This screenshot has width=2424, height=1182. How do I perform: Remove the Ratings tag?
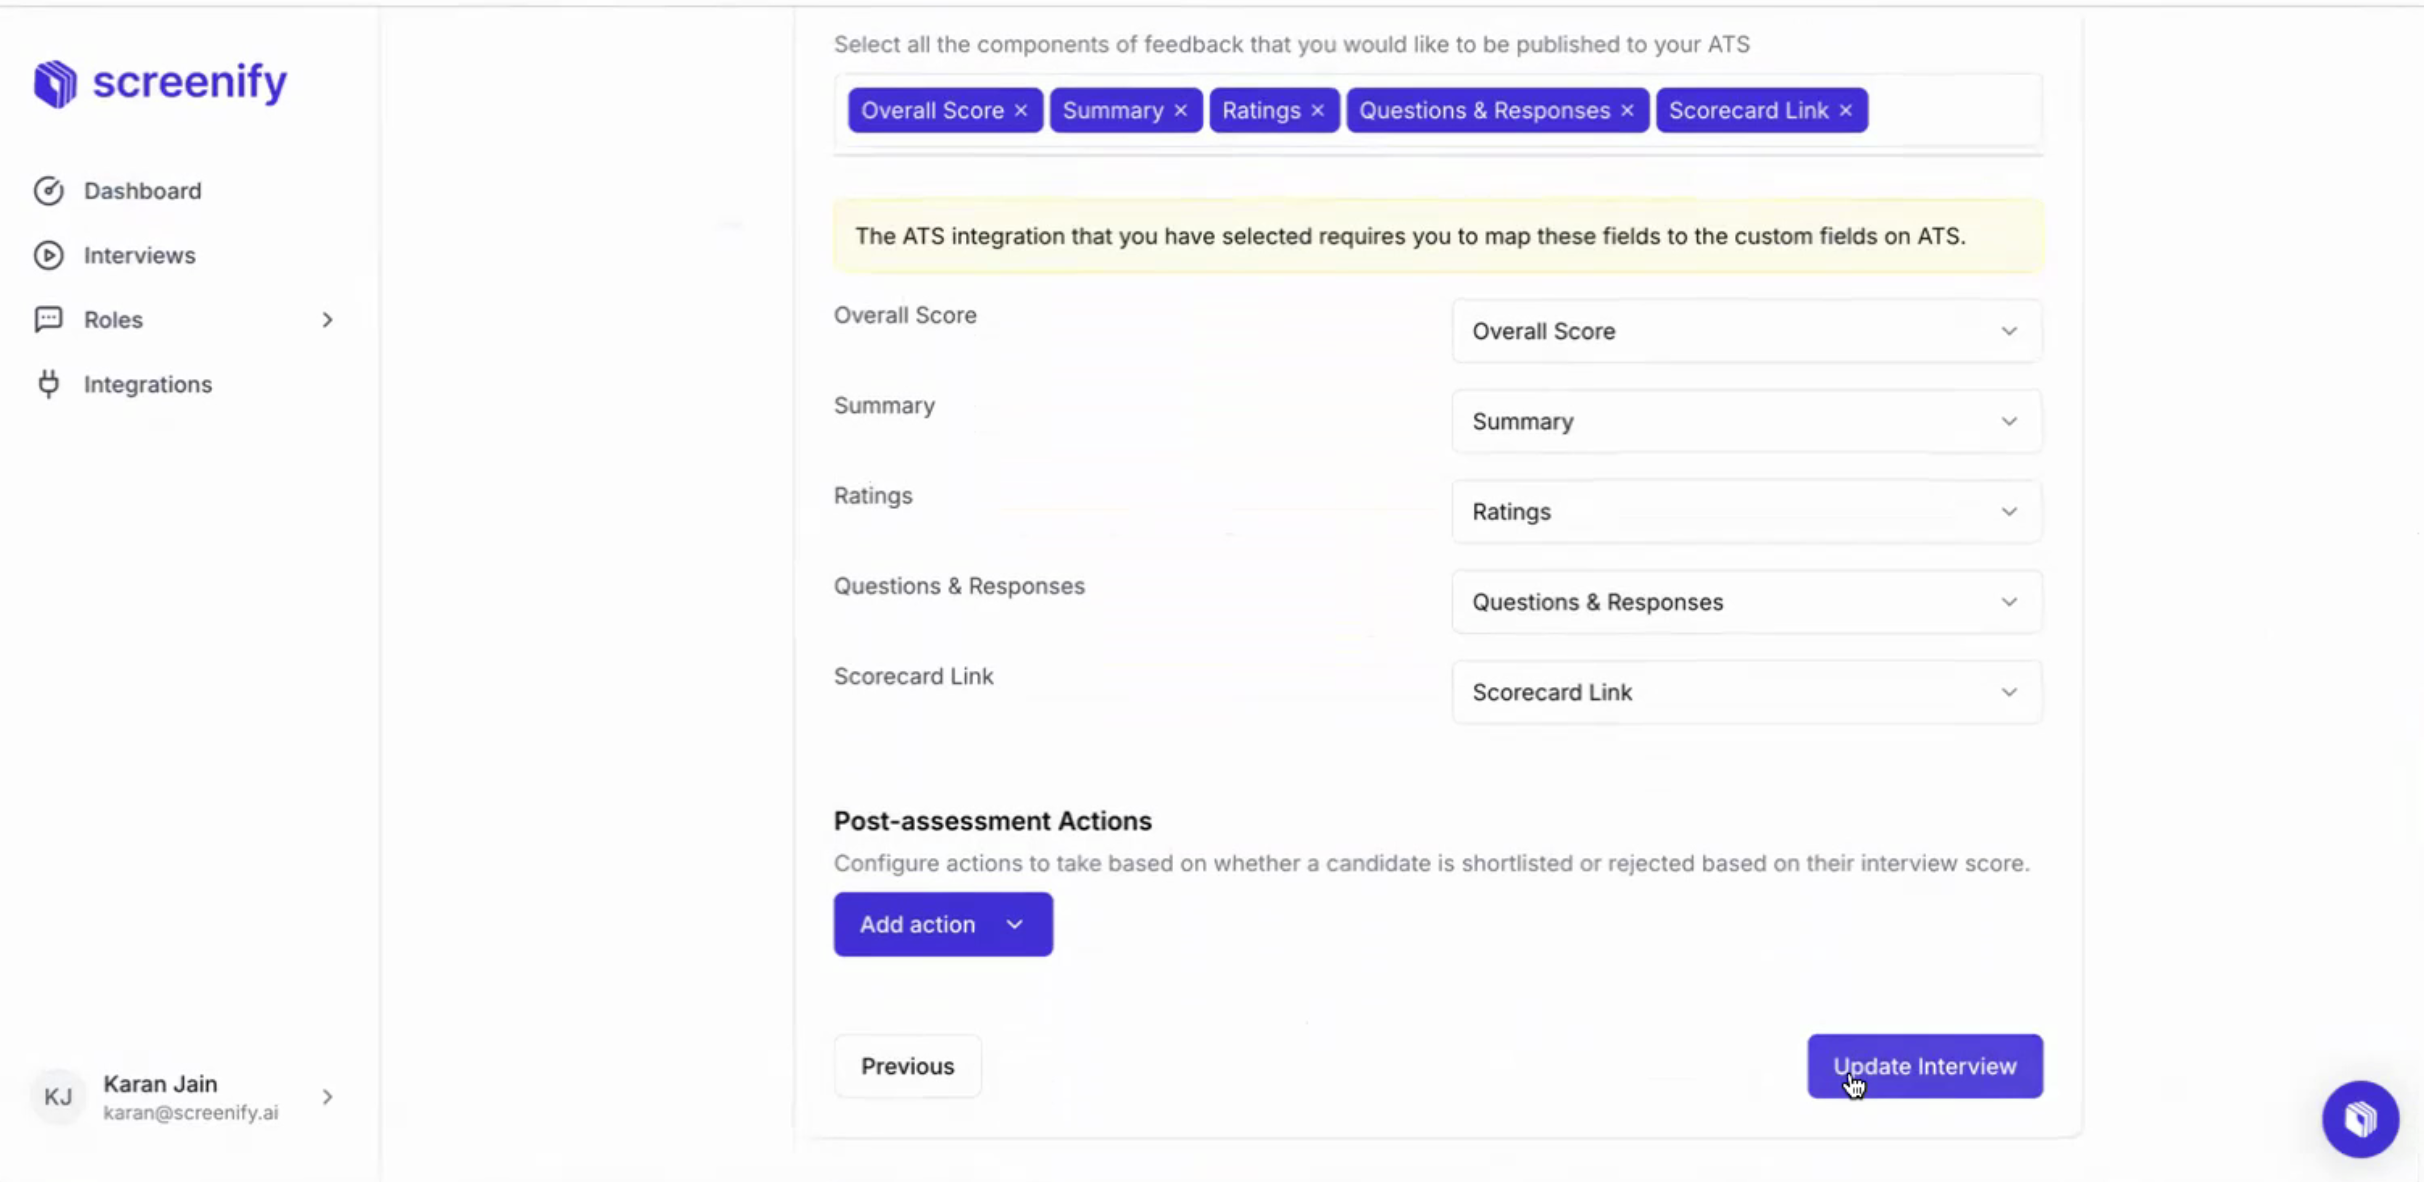1318,111
